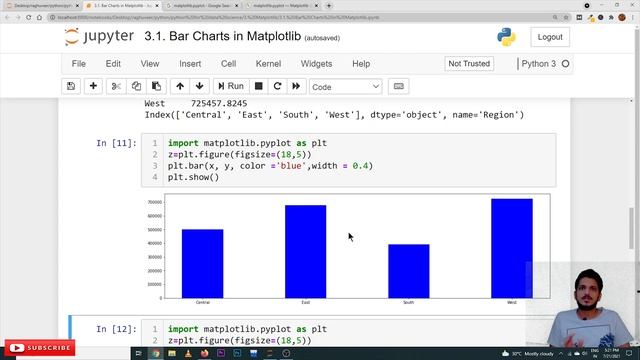Open the Cell menu
The height and width of the screenshot is (360, 640).
pos(229,64)
